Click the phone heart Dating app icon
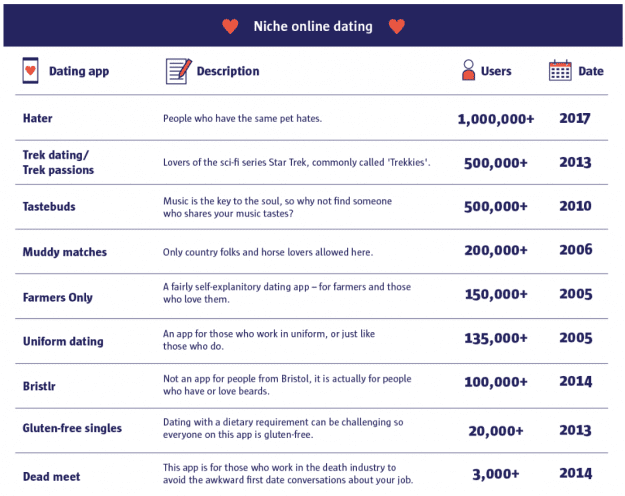This screenshot has height=496, width=625. [30, 71]
